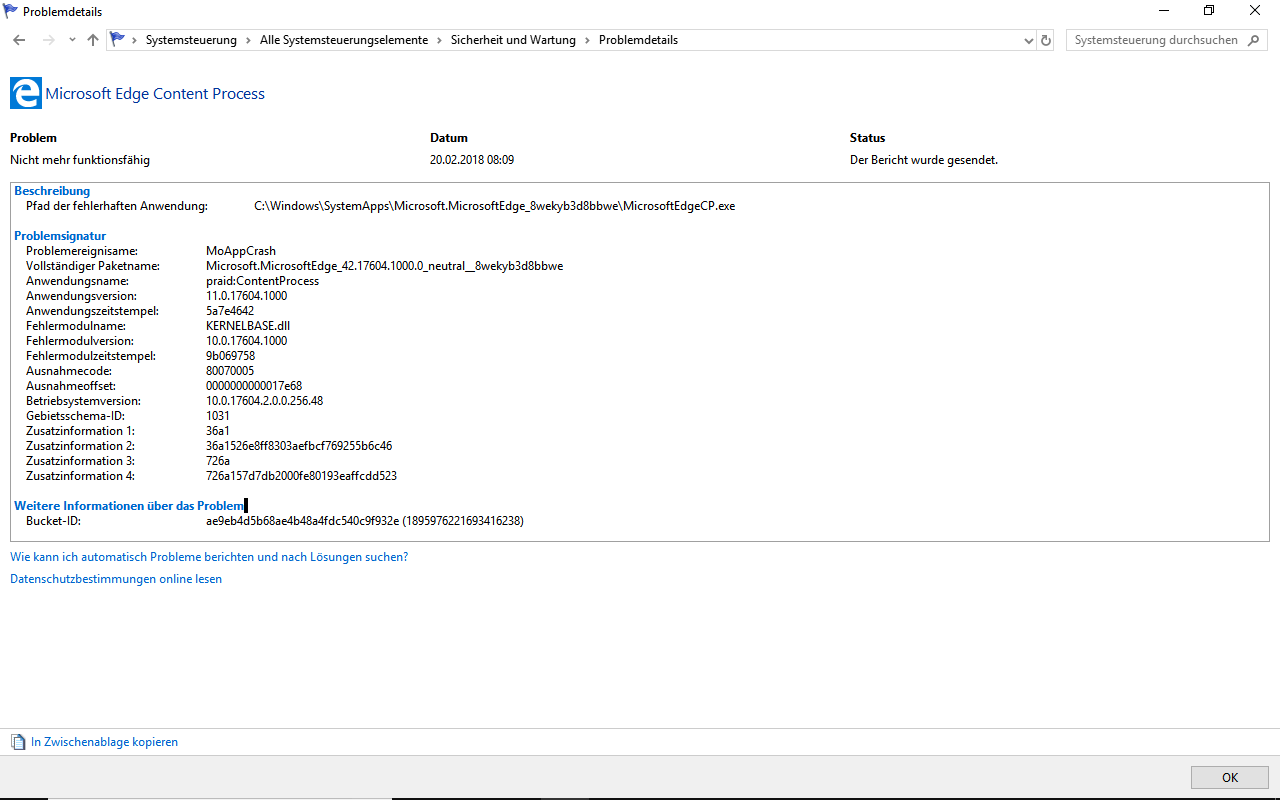Click the MicrosoftEdgeCP.exe application path

pyautogui.click(x=494, y=206)
